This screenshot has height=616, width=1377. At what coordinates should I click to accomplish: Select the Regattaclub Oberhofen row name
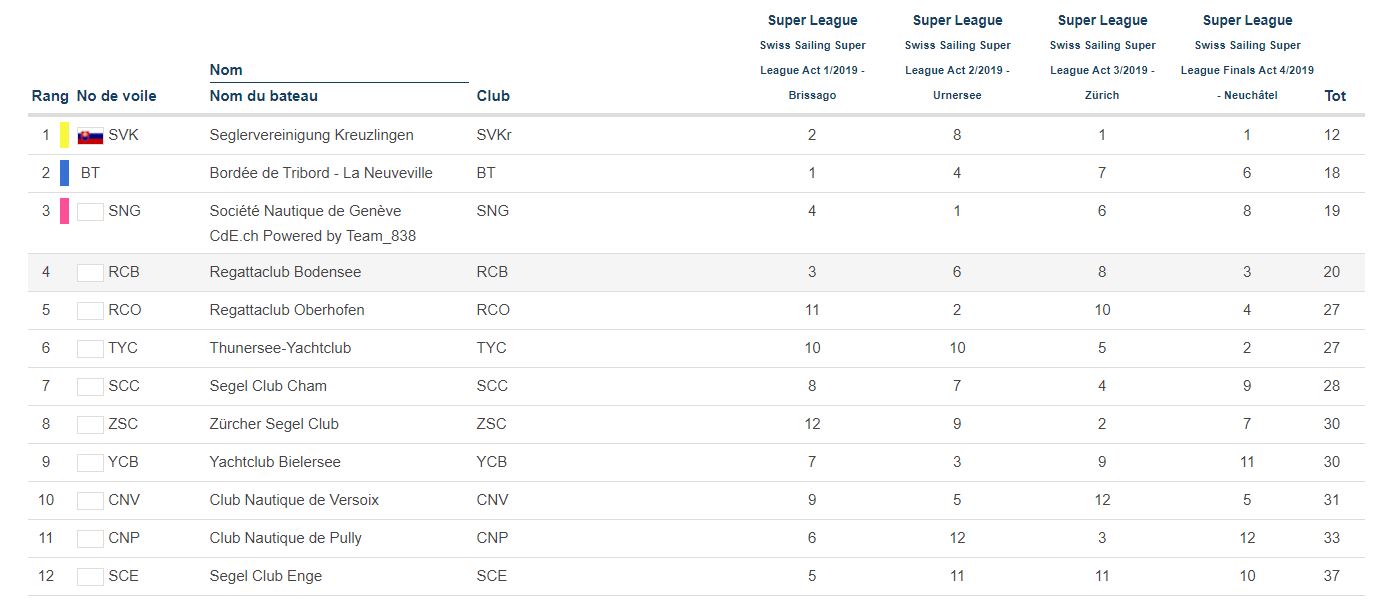[287, 310]
